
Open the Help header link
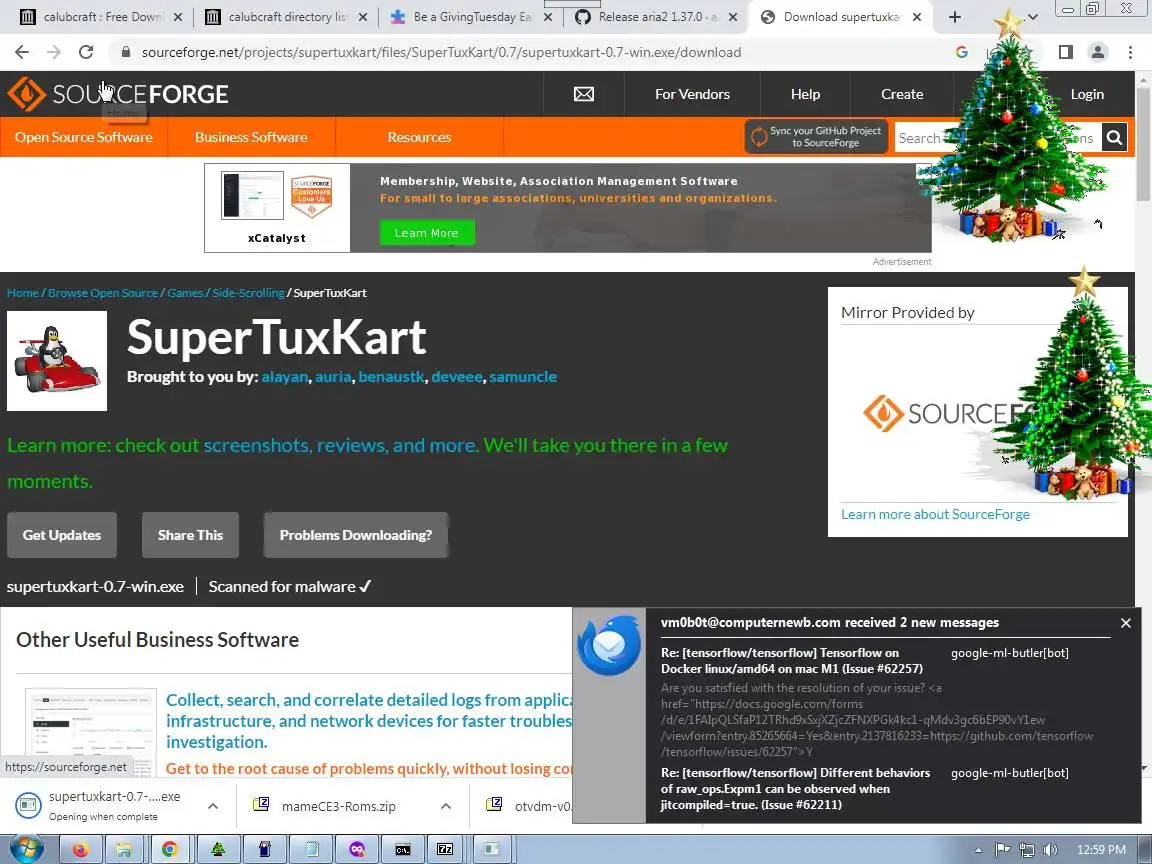coord(805,94)
